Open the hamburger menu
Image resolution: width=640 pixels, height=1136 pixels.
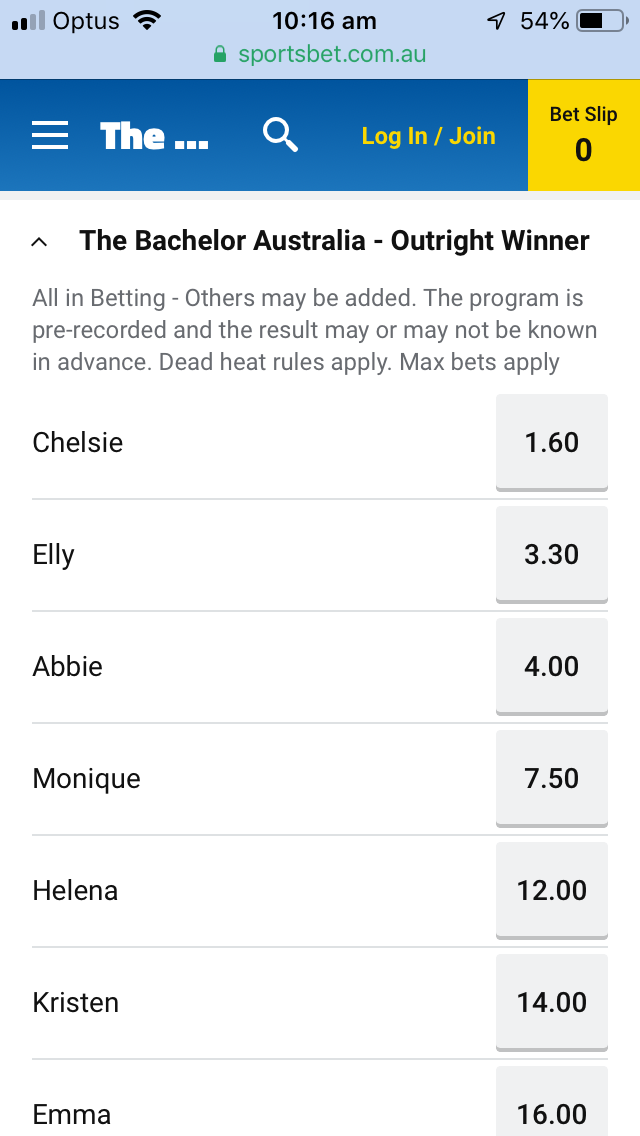click(x=50, y=135)
